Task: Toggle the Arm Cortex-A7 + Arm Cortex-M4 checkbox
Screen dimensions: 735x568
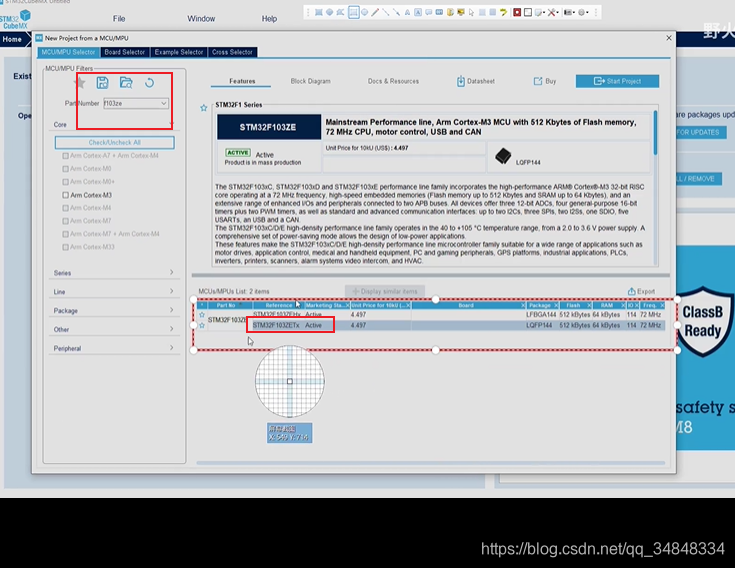Action: 66,156
